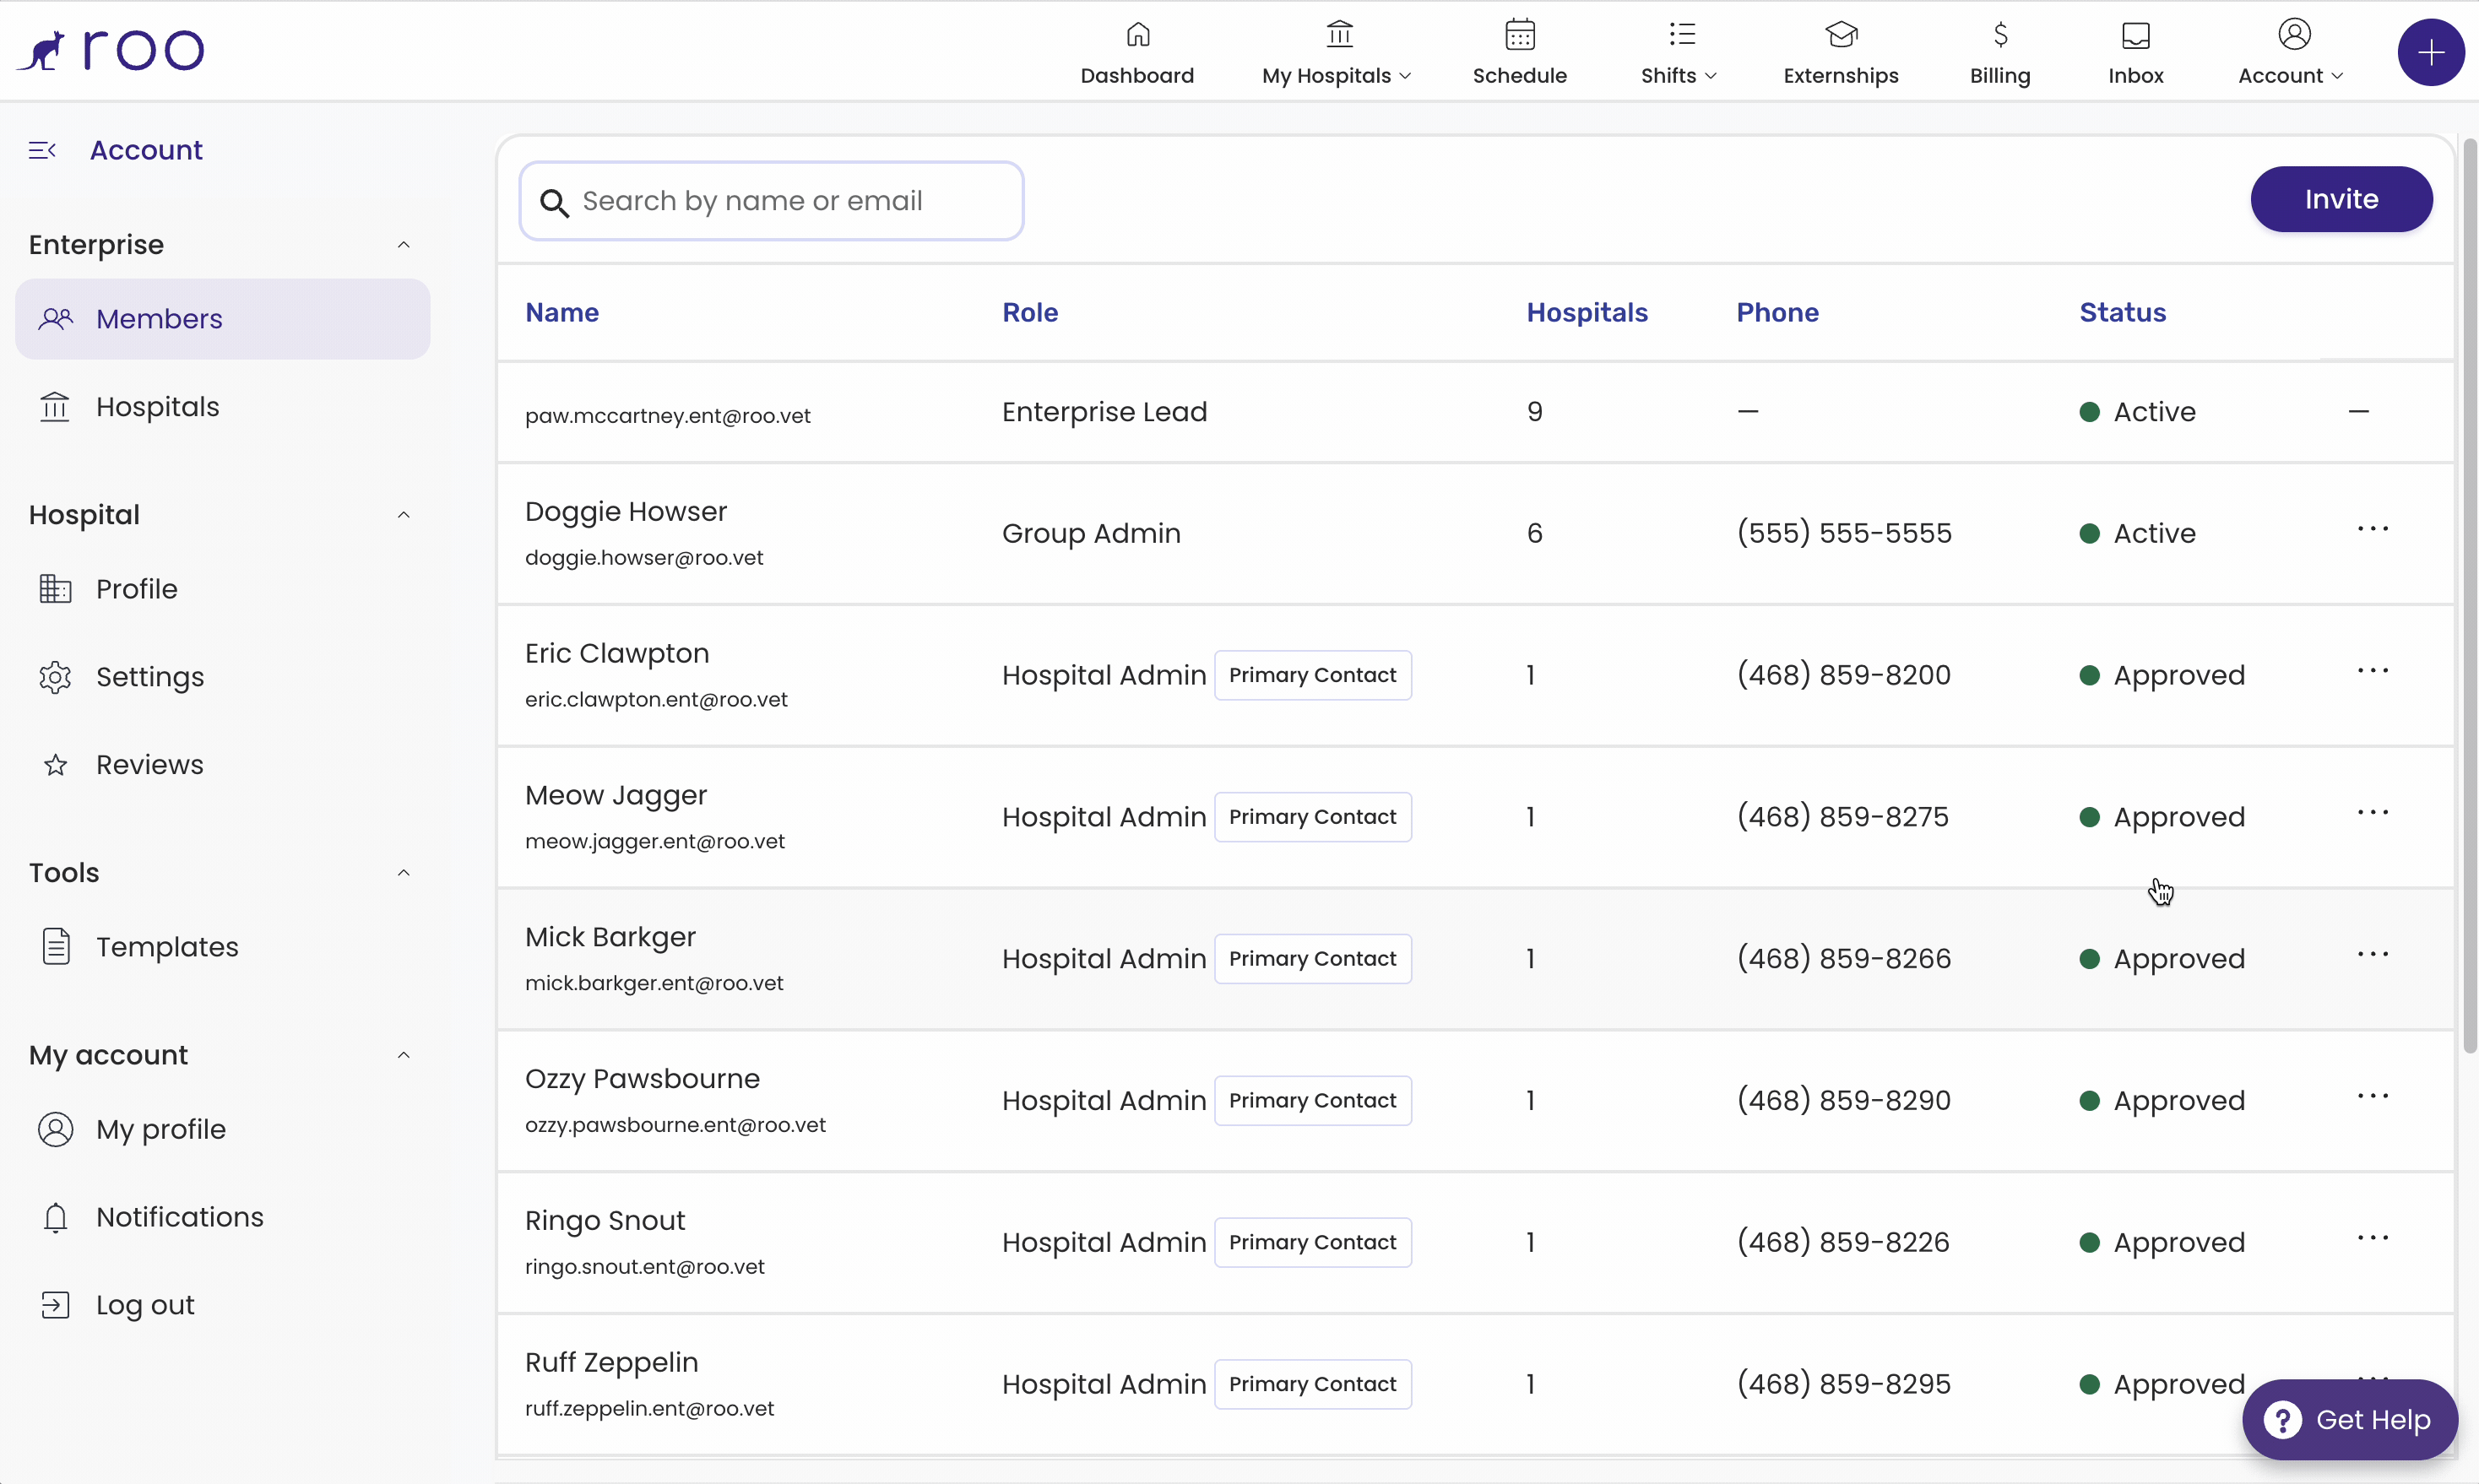Viewport: 2479px width, 1484px height.
Task: Click ozzy.pawsbourne.ent@roo.vet email
Action: (x=675, y=1125)
